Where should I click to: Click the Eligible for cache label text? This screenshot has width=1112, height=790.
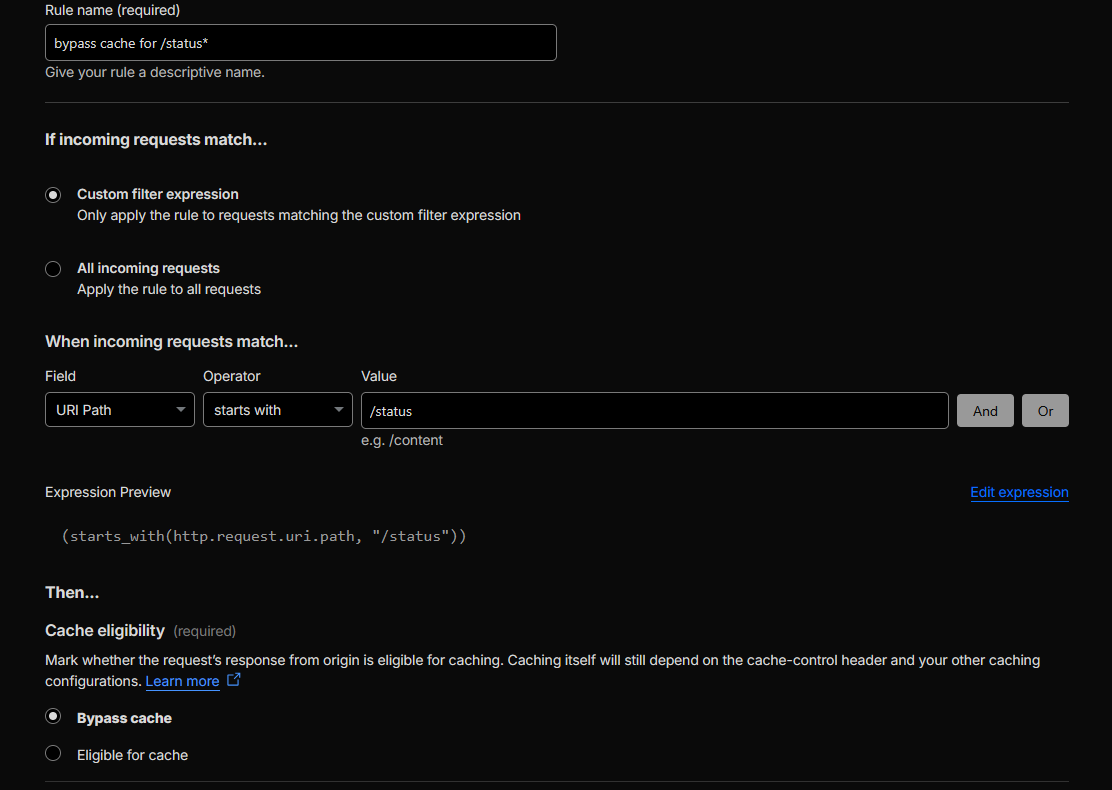click(132, 755)
